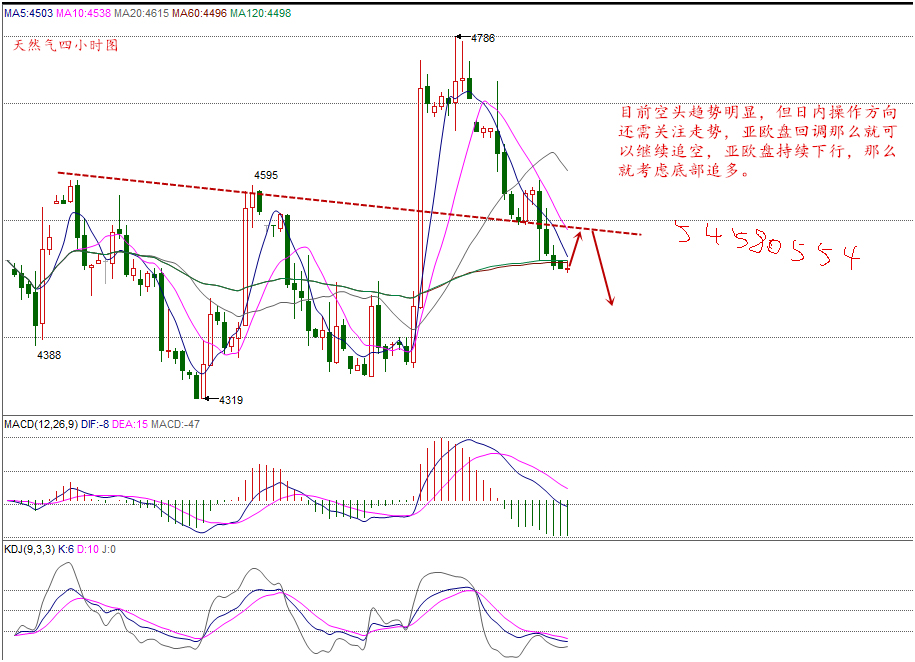The height and width of the screenshot is (662, 915).
Task: Select the 4319 lowest price marker
Action: [x=231, y=400]
